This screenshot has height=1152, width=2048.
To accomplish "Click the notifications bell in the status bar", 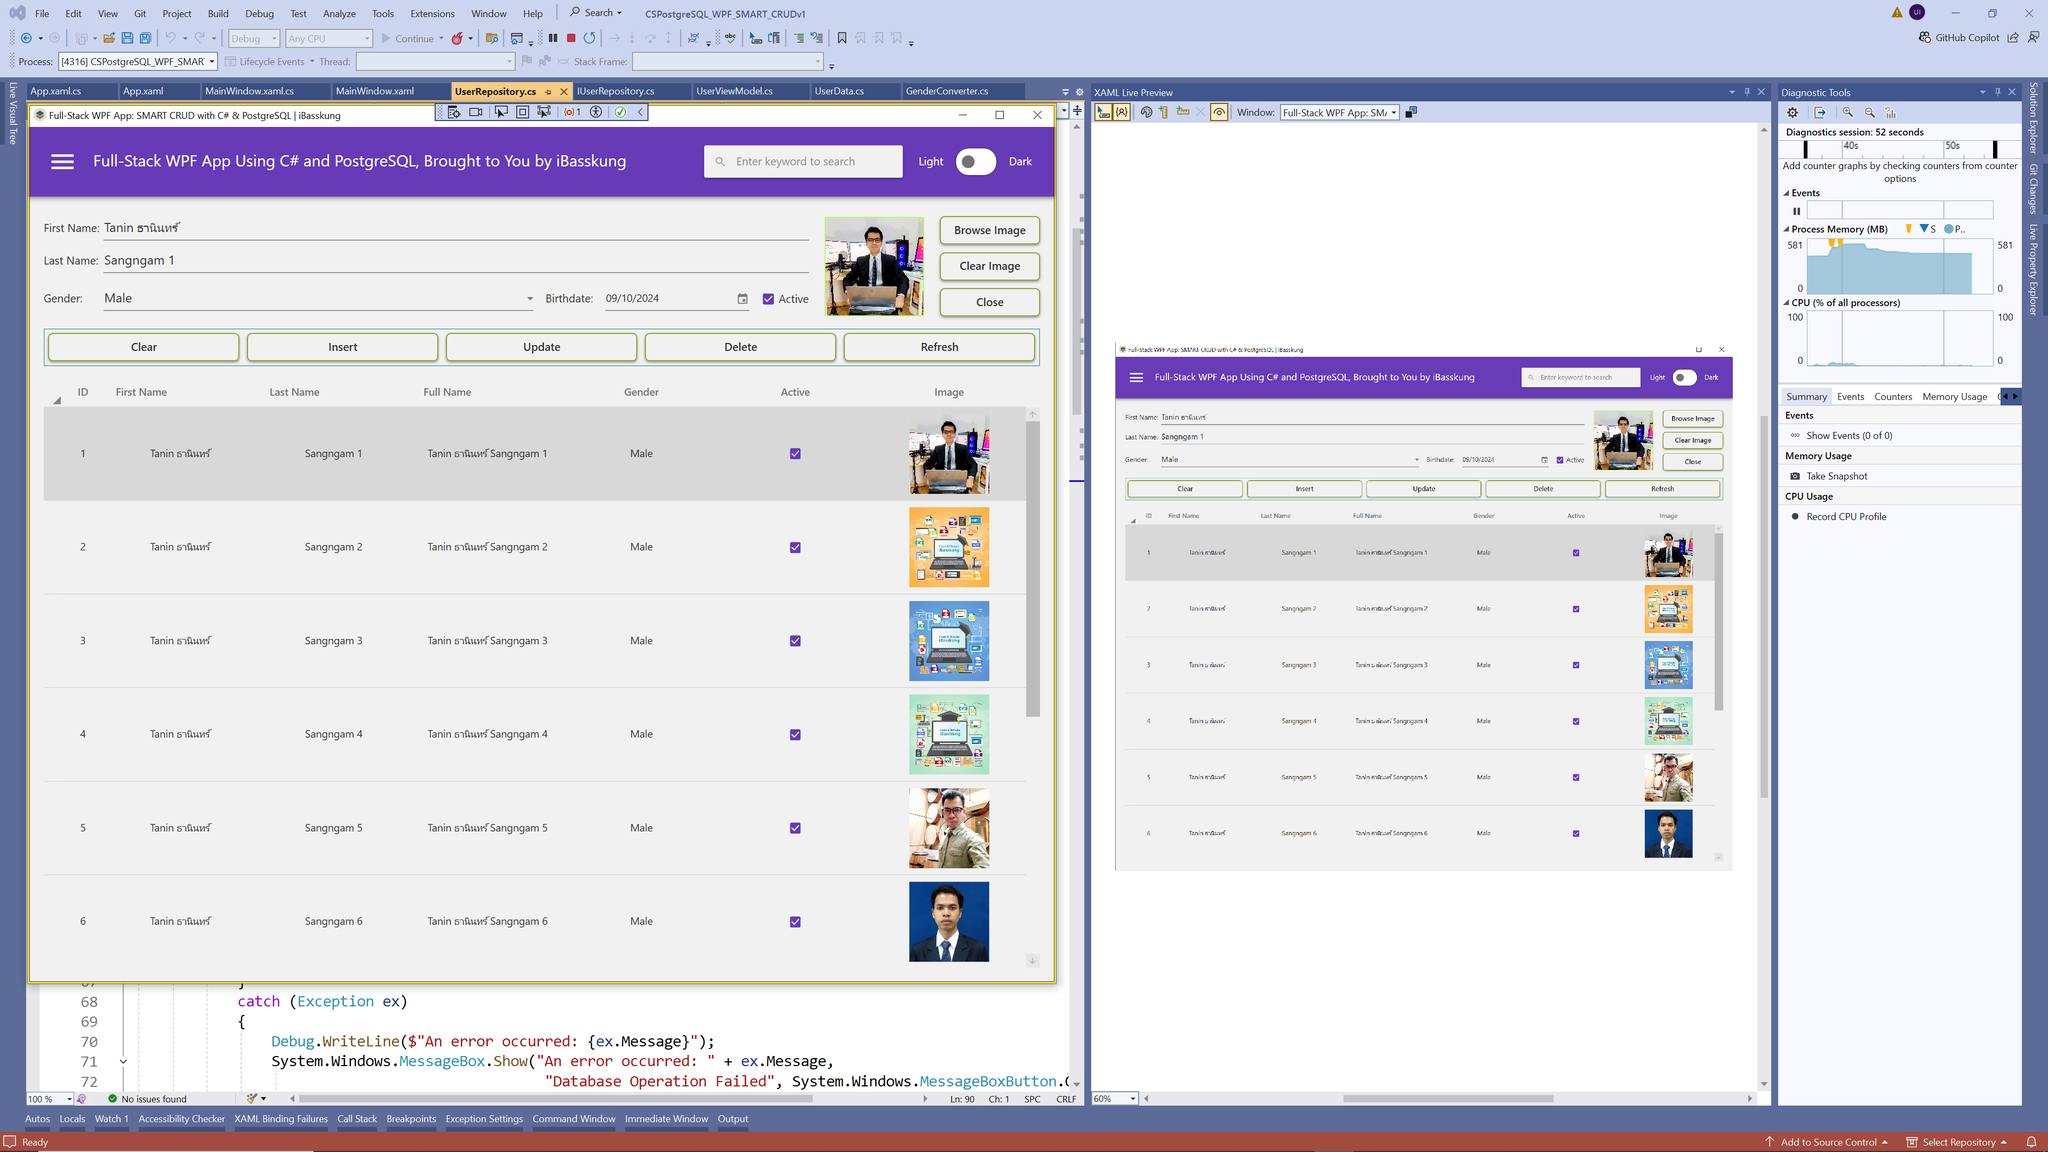I will (x=2031, y=1142).
